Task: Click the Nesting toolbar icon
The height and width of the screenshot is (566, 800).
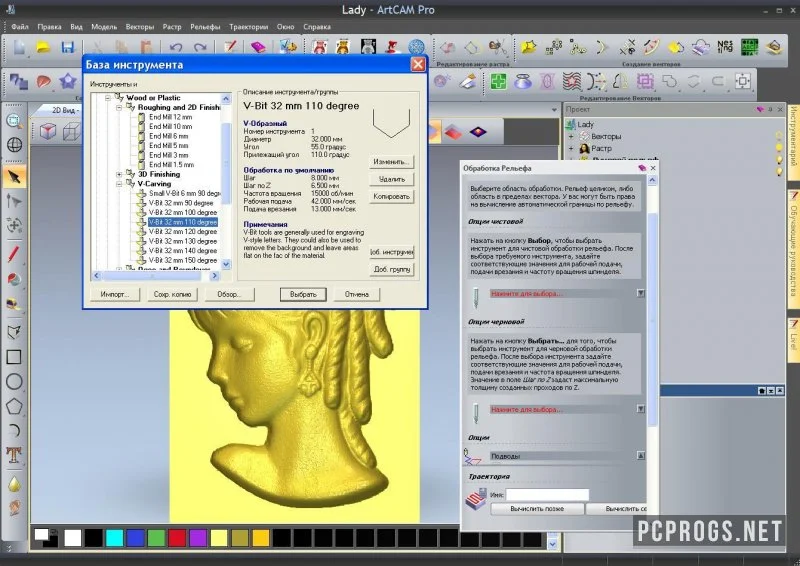Action: 725,47
